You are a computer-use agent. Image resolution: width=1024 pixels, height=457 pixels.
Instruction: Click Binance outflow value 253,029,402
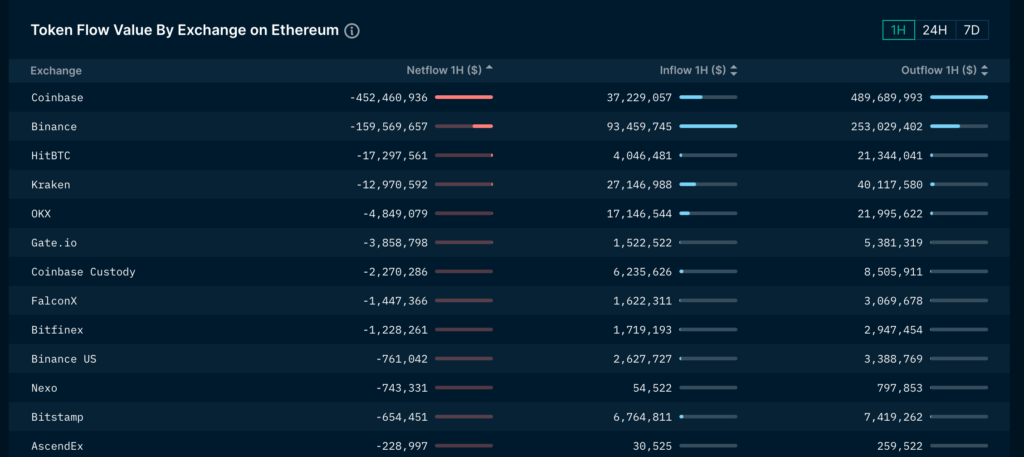887,127
